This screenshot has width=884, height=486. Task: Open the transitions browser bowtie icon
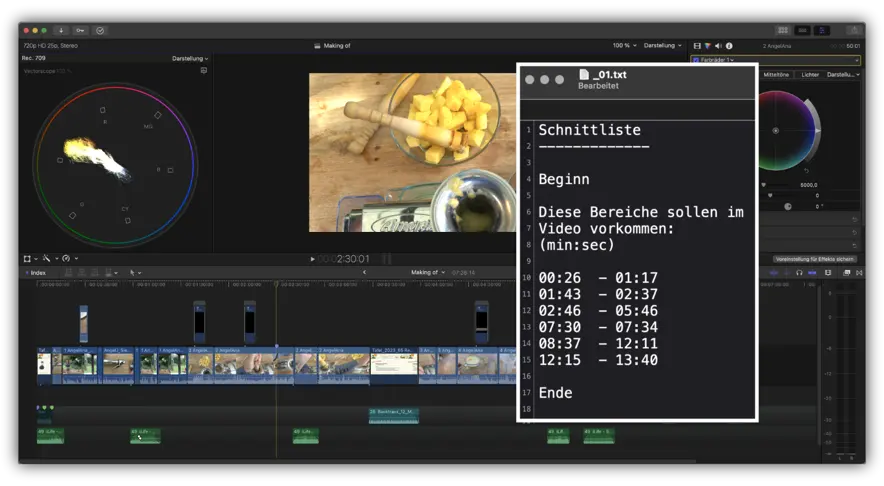point(859,273)
